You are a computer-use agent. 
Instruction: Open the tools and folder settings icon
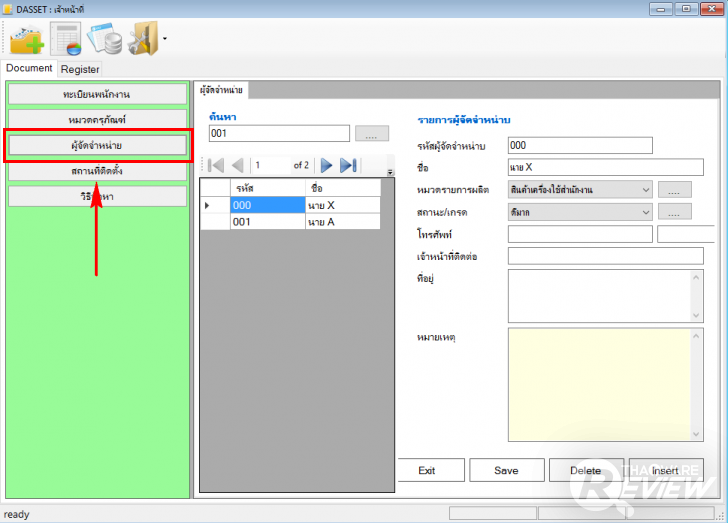point(143,38)
